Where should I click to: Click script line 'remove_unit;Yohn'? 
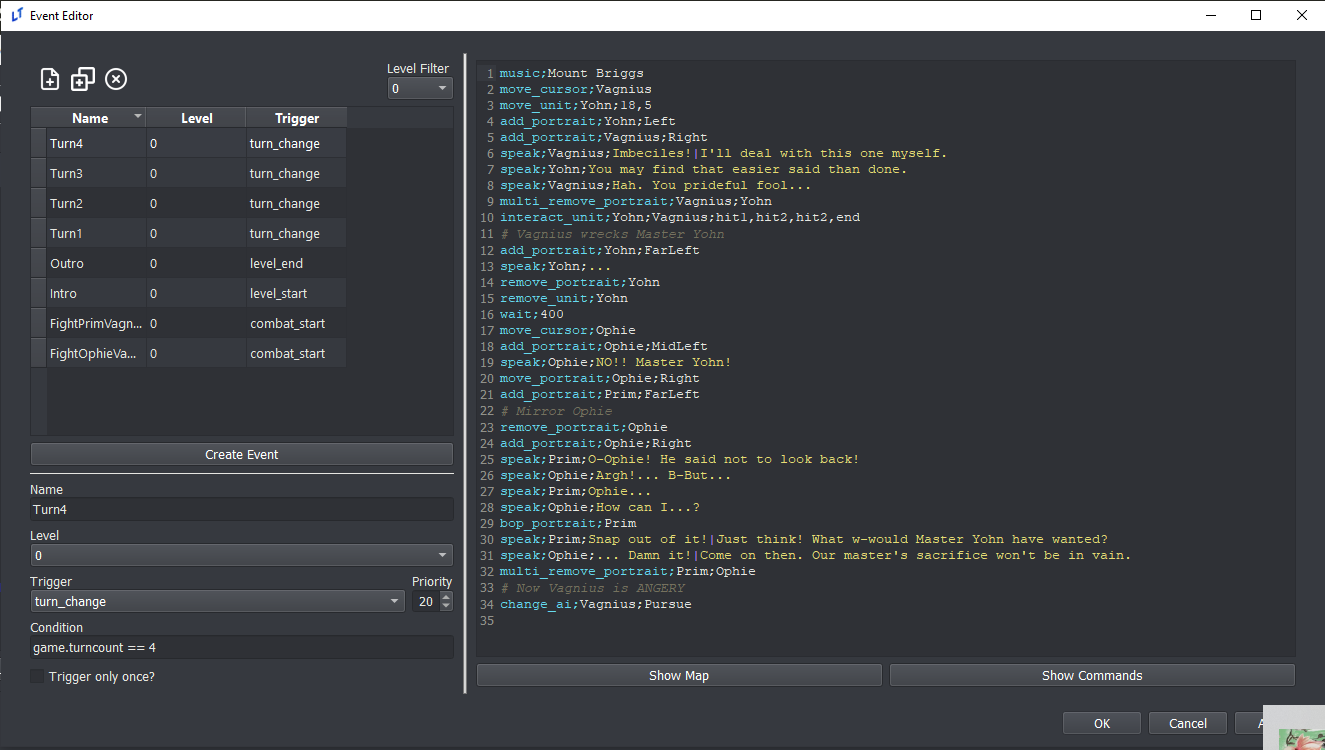coord(564,298)
